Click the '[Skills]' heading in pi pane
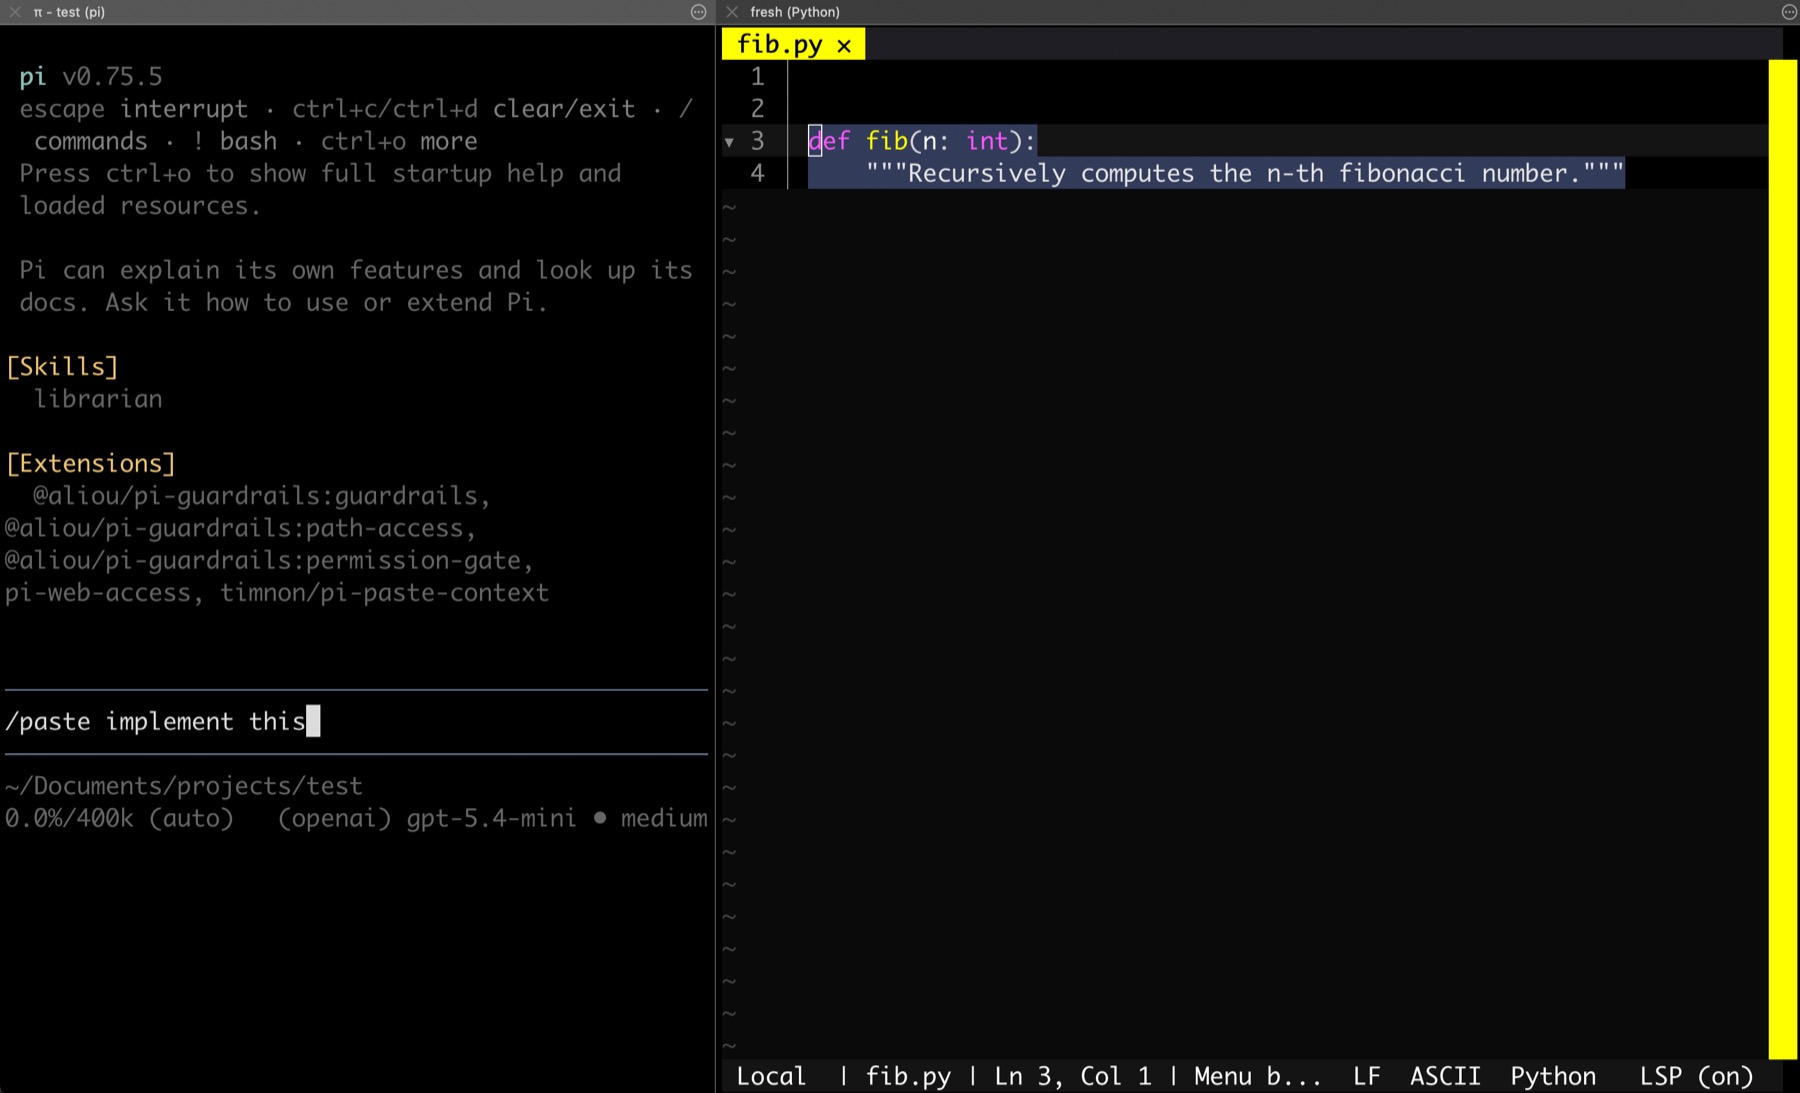Image resolution: width=1800 pixels, height=1093 pixels. 62,366
